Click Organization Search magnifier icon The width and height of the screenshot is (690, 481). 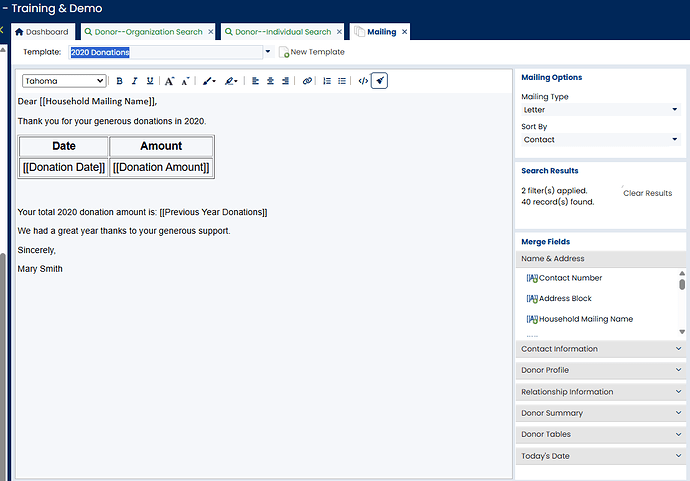tap(88, 32)
